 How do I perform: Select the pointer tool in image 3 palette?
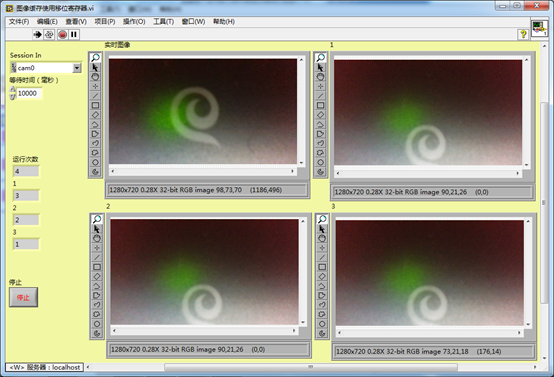click(x=322, y=229)
